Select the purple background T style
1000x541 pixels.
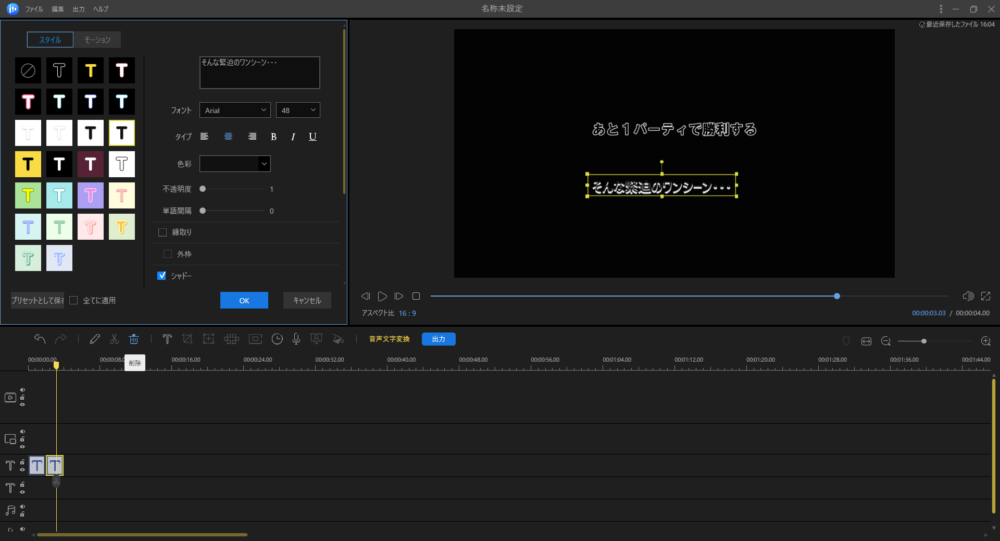coord(91,195)
